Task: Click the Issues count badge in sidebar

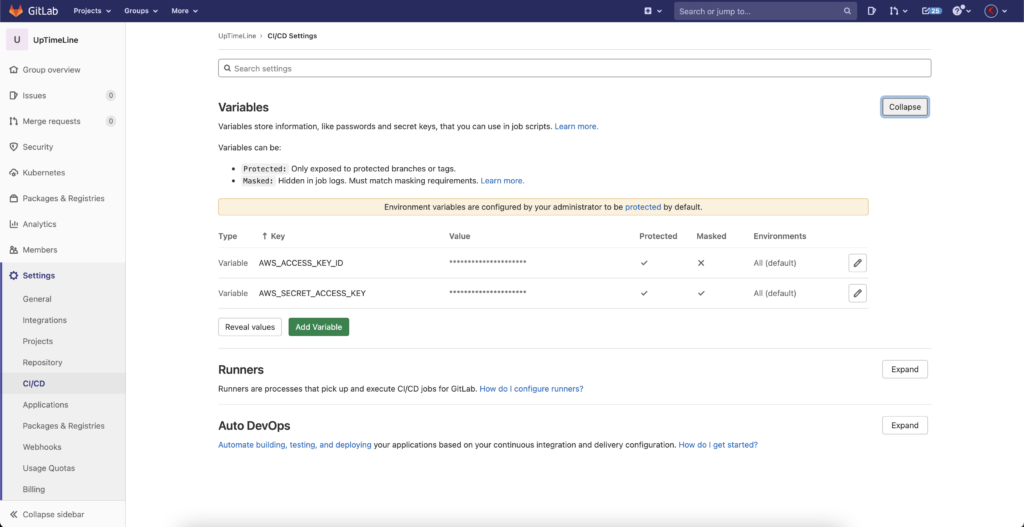Action: pos(111,95)
